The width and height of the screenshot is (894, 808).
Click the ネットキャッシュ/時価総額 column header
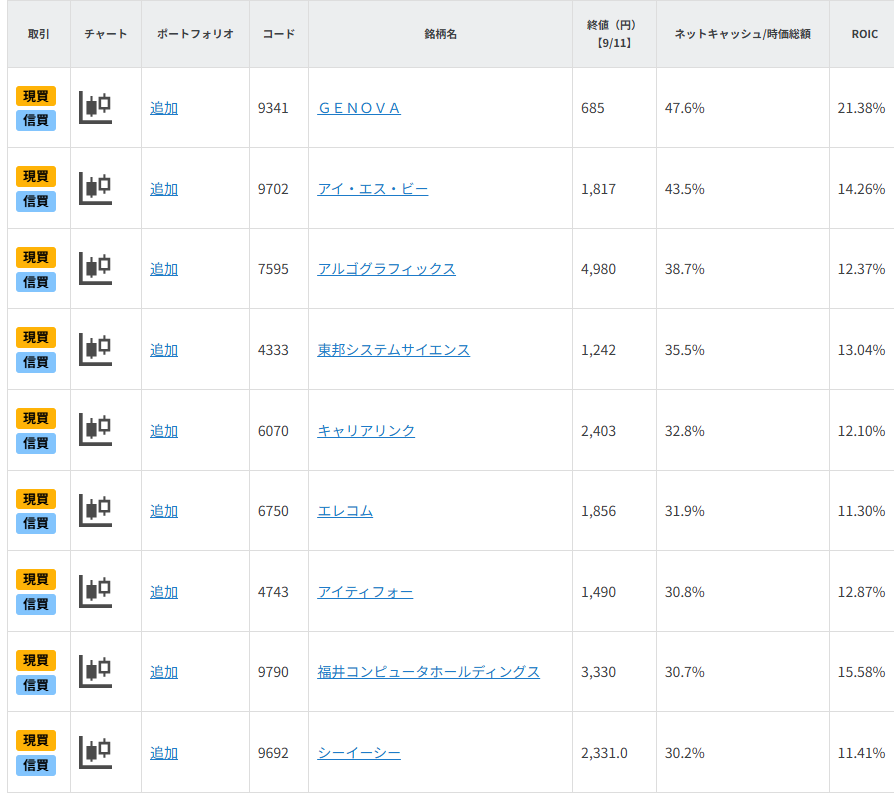(x=742, y=34)
